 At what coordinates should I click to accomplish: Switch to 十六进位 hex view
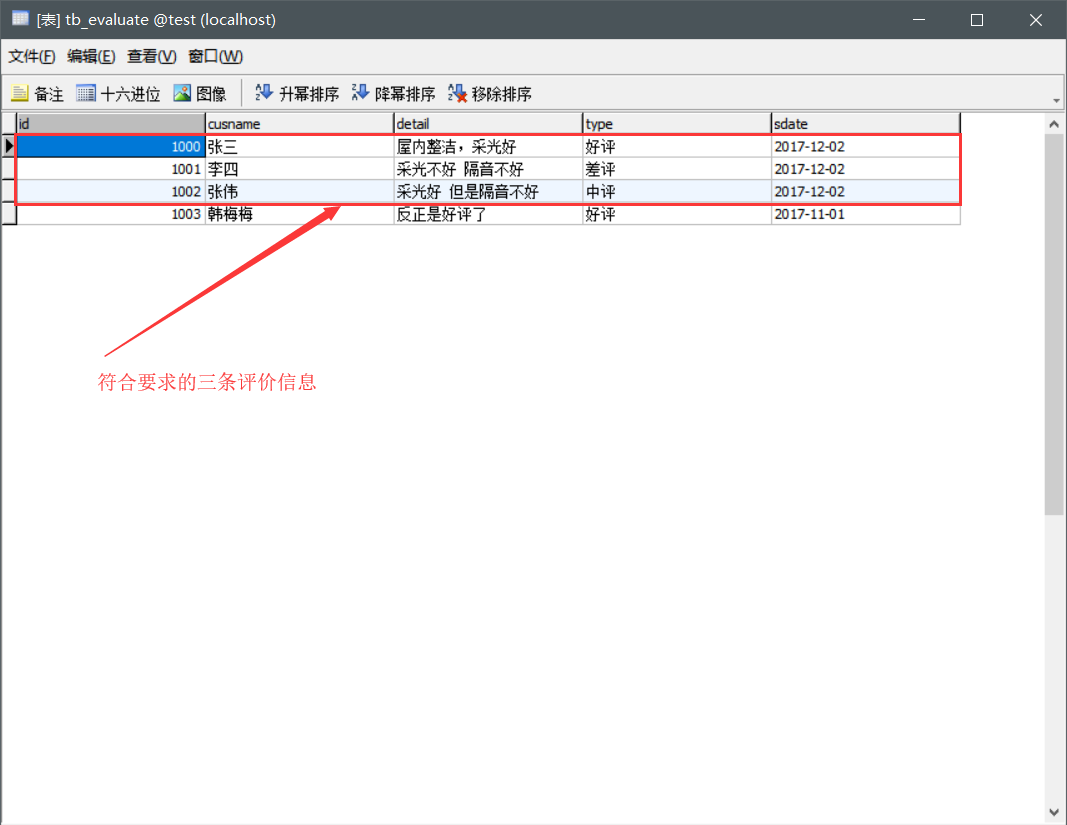[118, 92]
